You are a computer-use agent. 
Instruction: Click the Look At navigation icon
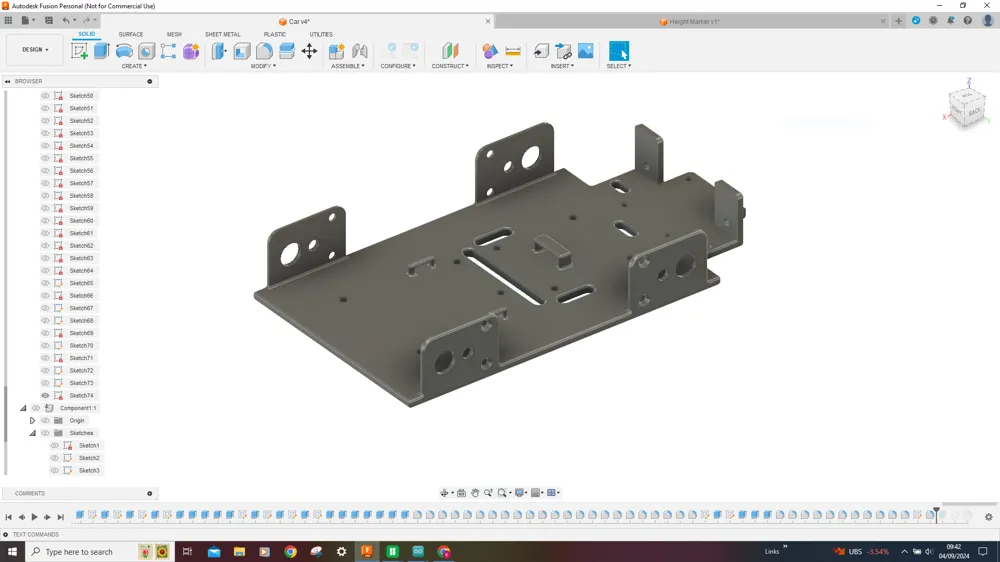pos(461,492)
